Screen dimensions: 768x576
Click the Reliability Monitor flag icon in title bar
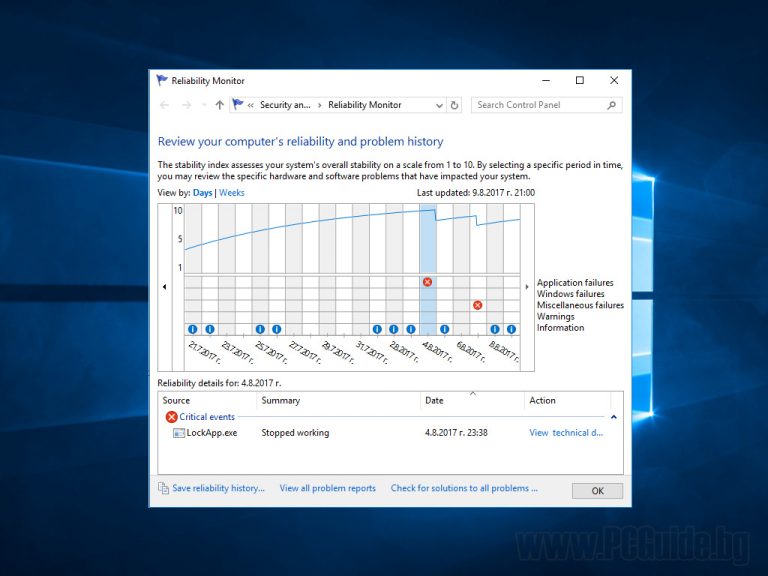pyautogui.click(x=162, y=80)
